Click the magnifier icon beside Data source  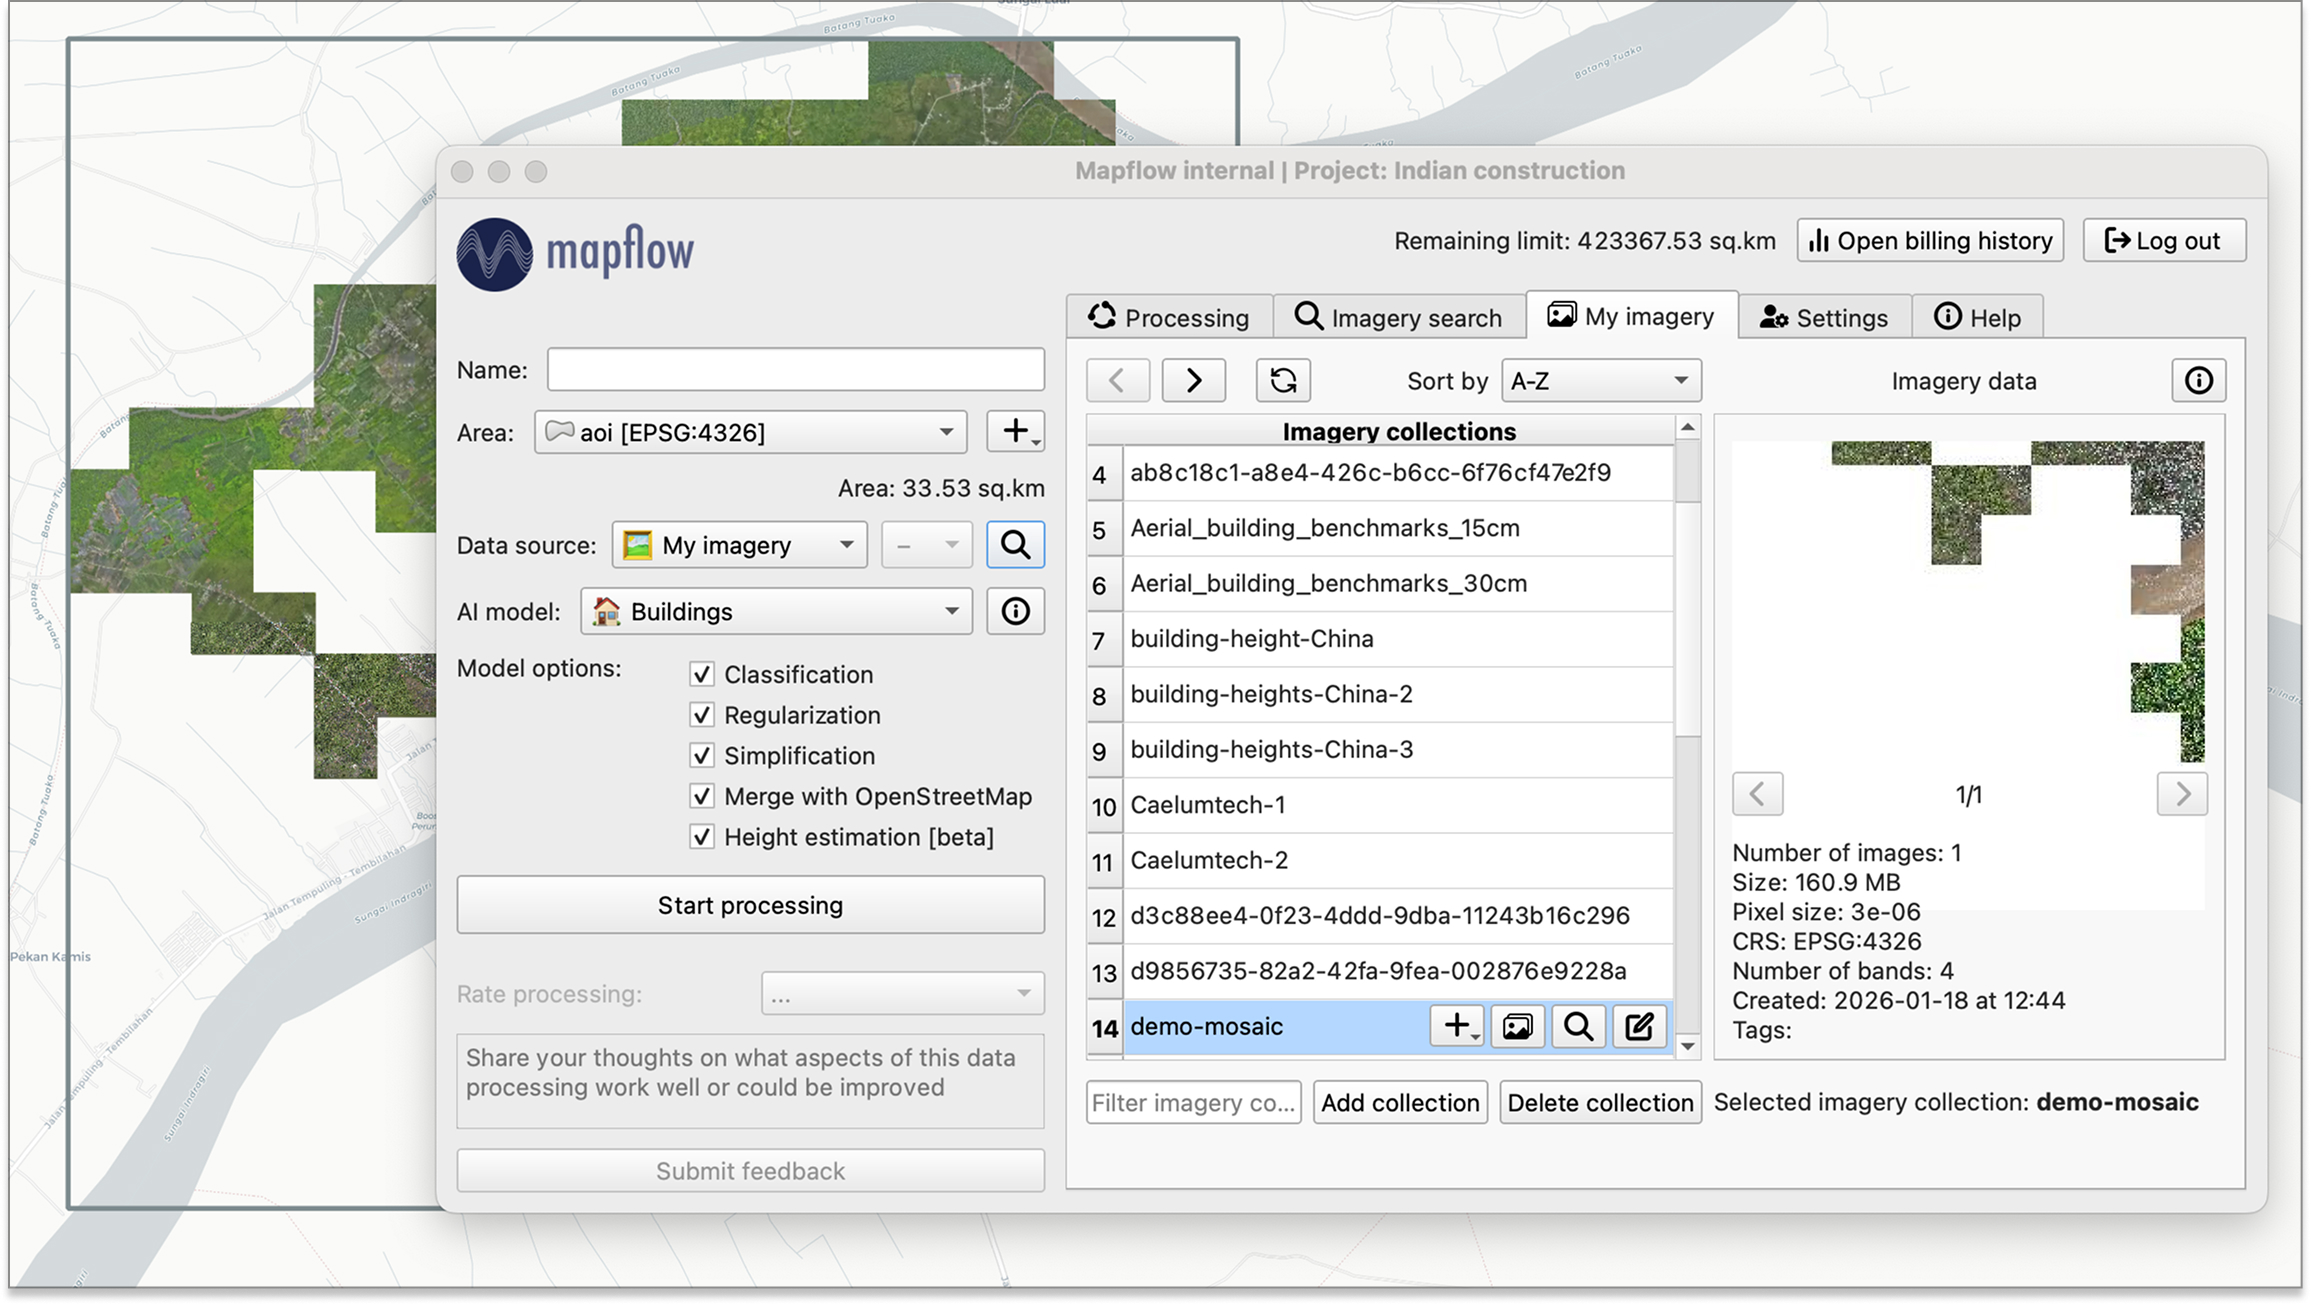pos(1015,545)
